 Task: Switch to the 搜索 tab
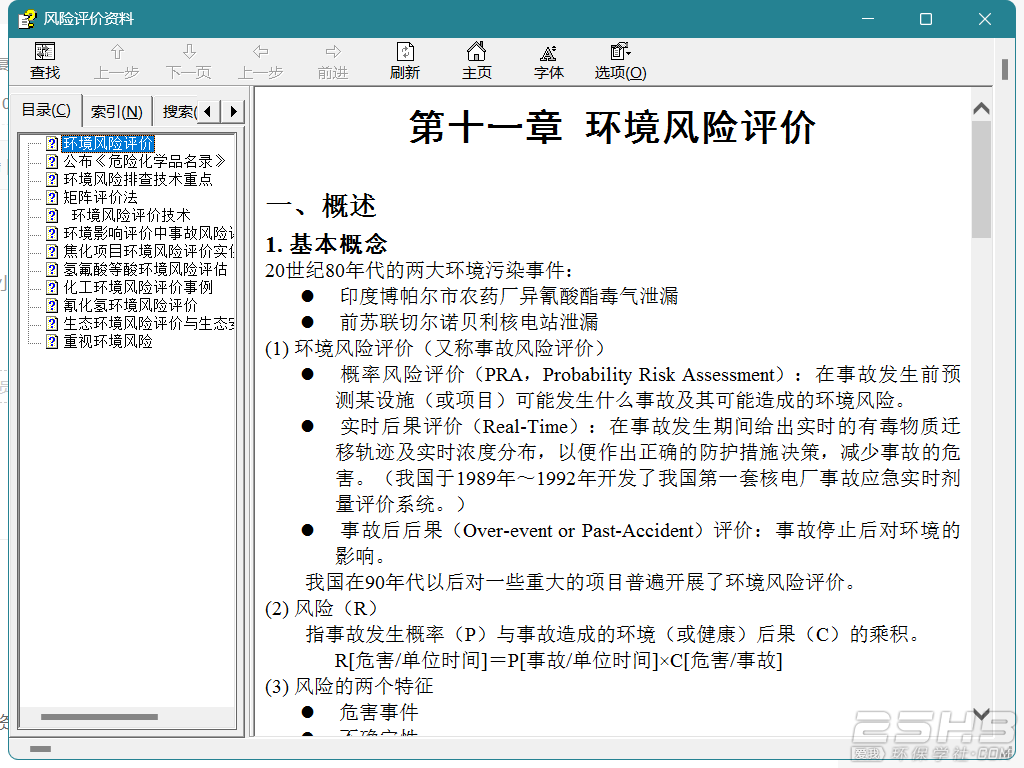(178, 112)
